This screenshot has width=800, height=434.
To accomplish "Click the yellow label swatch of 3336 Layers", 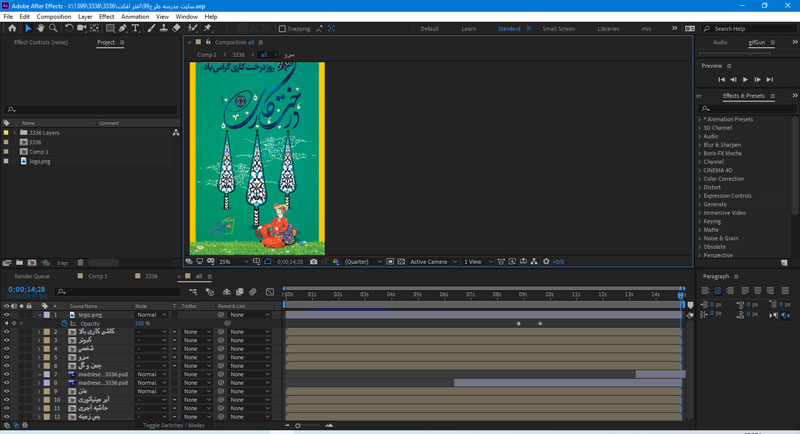I will click(x=6, y=133).
